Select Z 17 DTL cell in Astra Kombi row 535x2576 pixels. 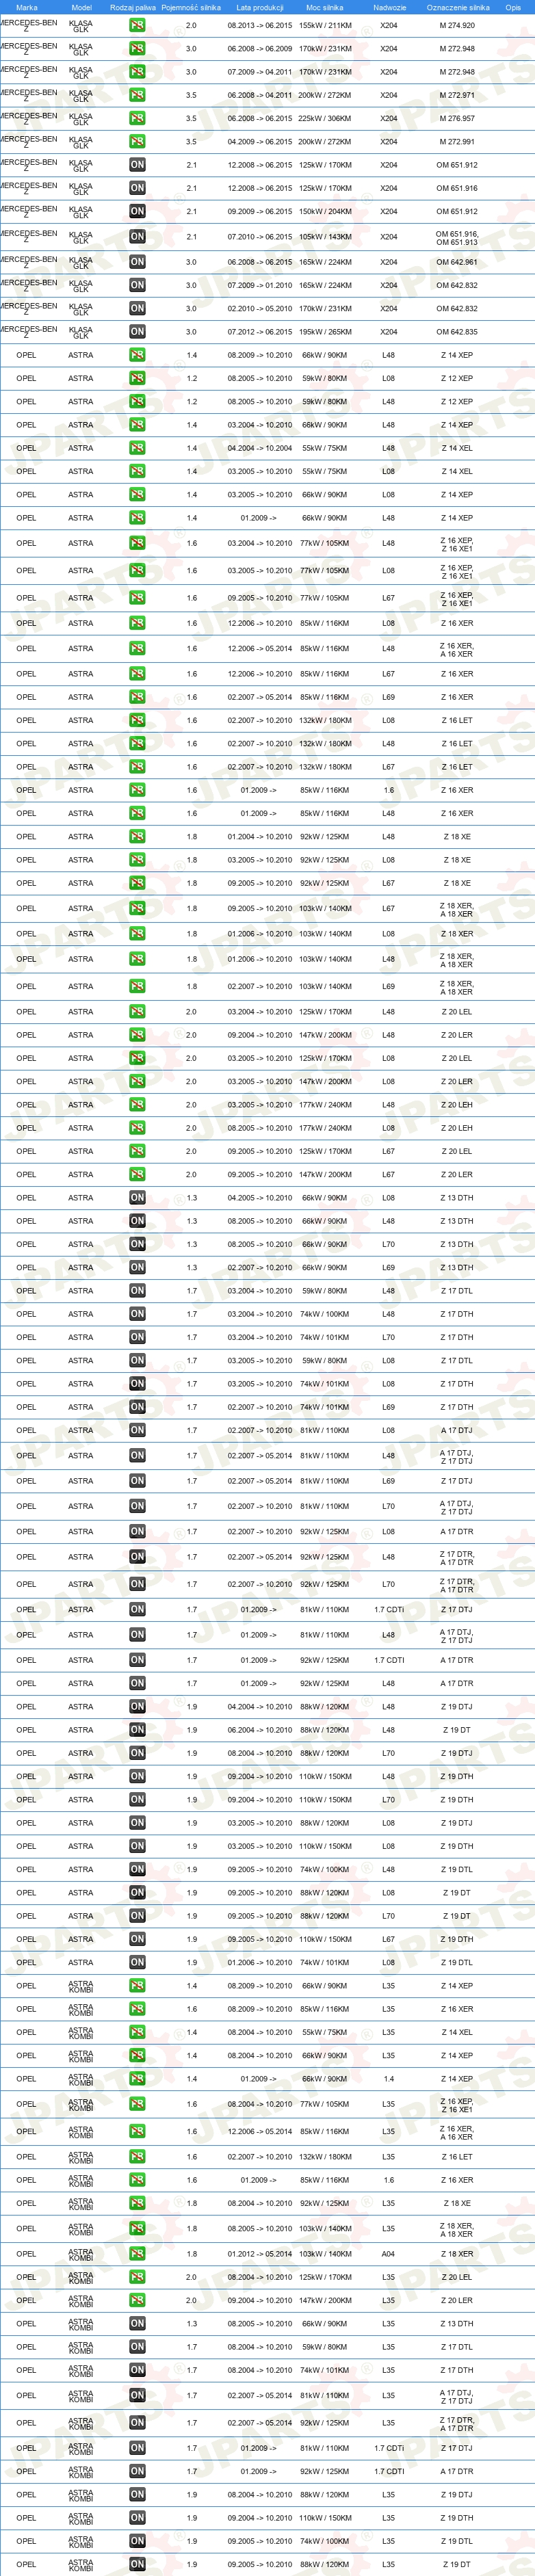pyautogui.click(x=457, y=2346)
